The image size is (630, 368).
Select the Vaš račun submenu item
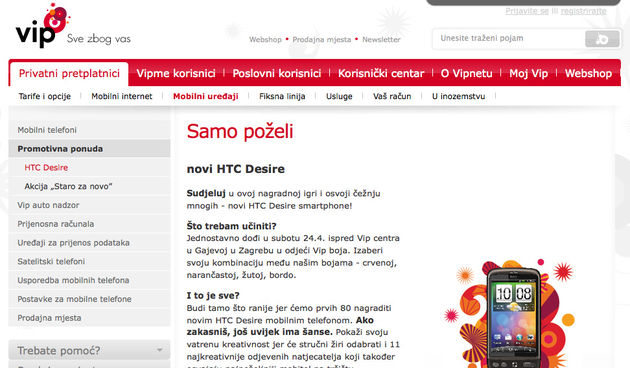392,96
